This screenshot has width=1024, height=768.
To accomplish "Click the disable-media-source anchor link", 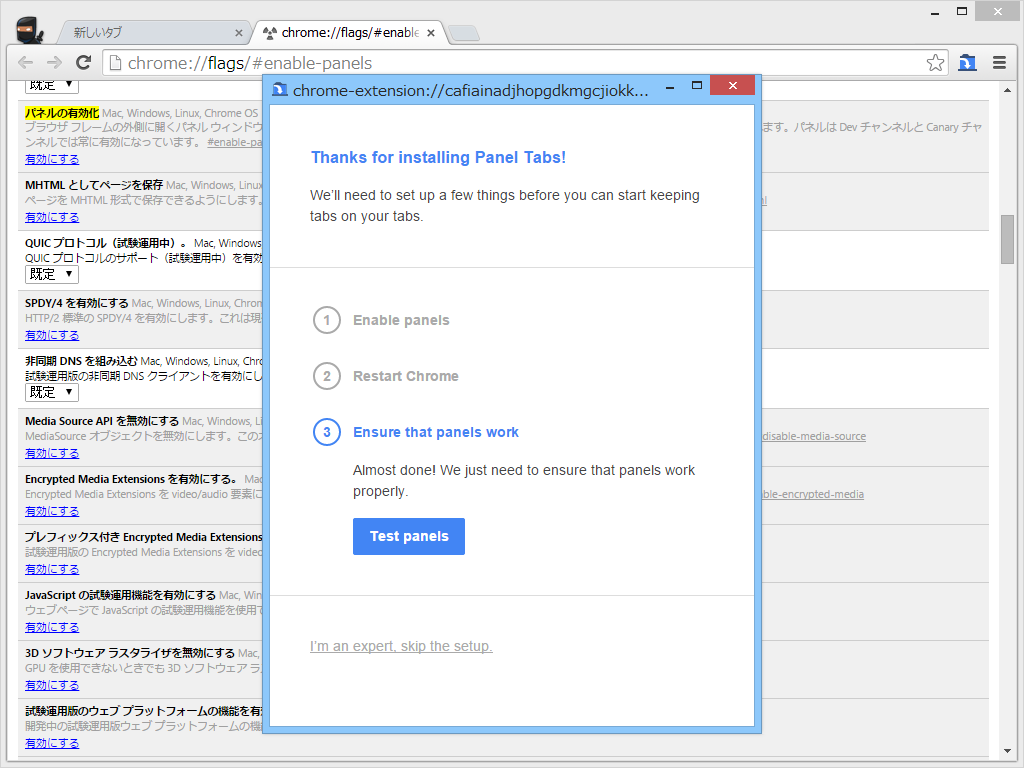I will click(814, 436).
